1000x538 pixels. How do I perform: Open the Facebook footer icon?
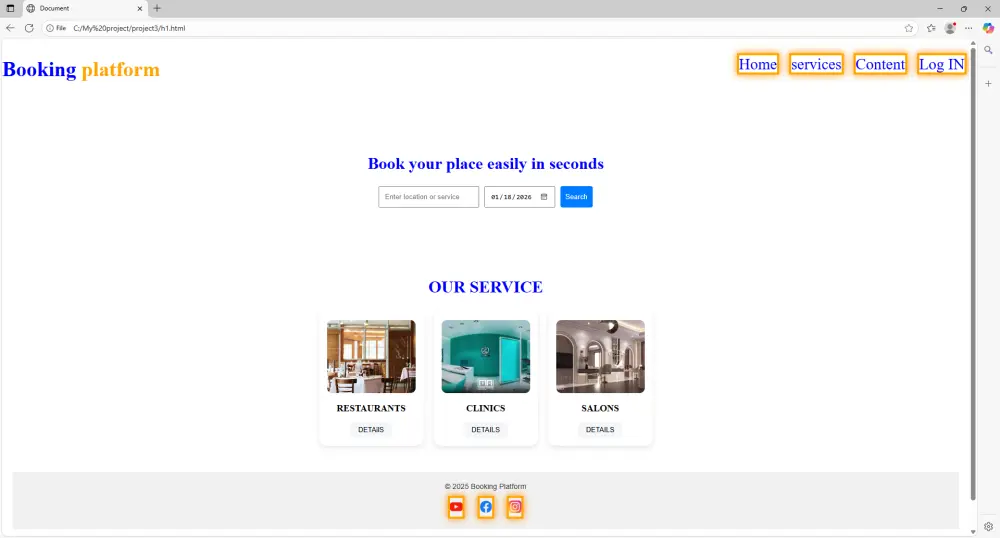(x=486, y=507)
